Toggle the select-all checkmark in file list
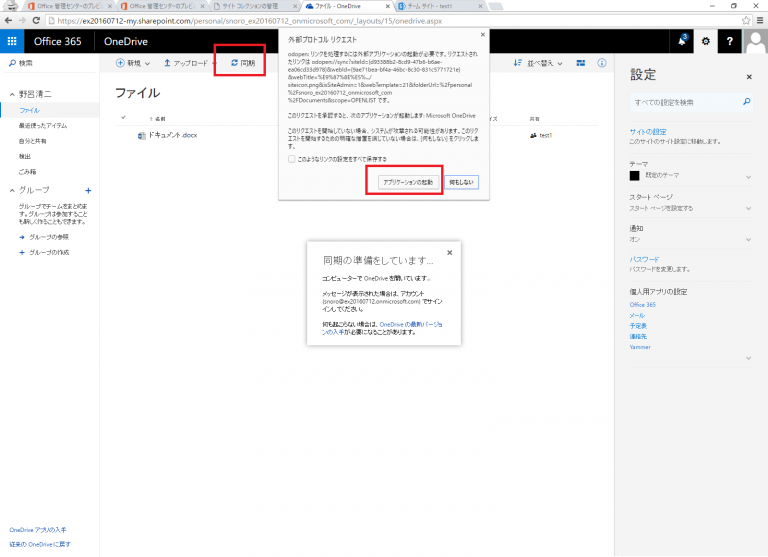 click(x=123, y=118)
